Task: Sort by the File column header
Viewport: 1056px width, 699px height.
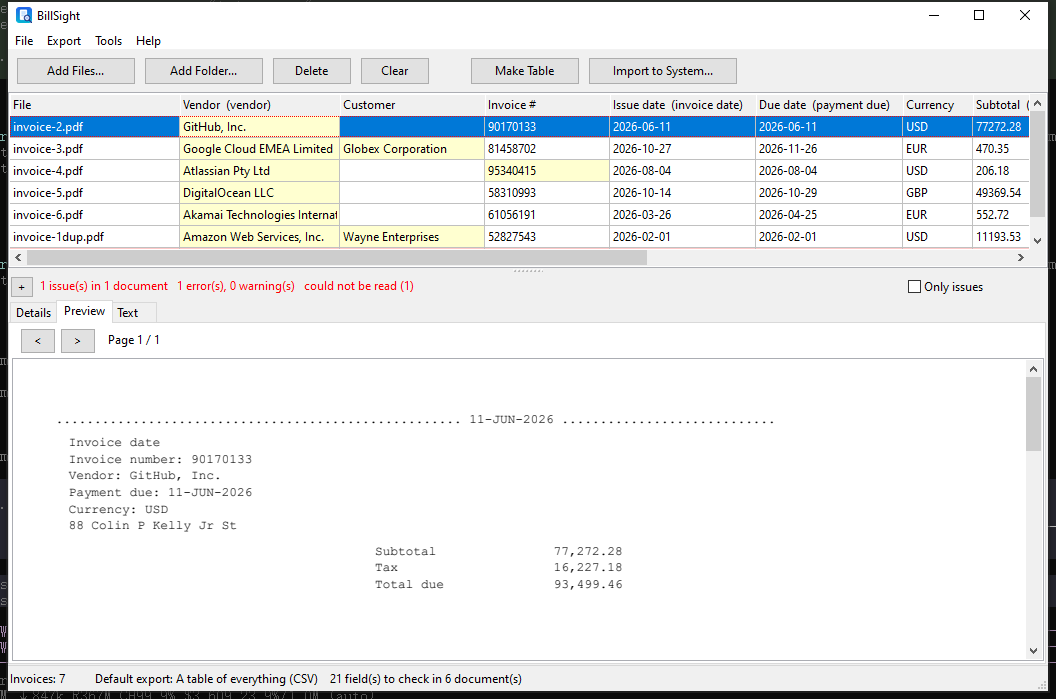Action: click(94, 104)
